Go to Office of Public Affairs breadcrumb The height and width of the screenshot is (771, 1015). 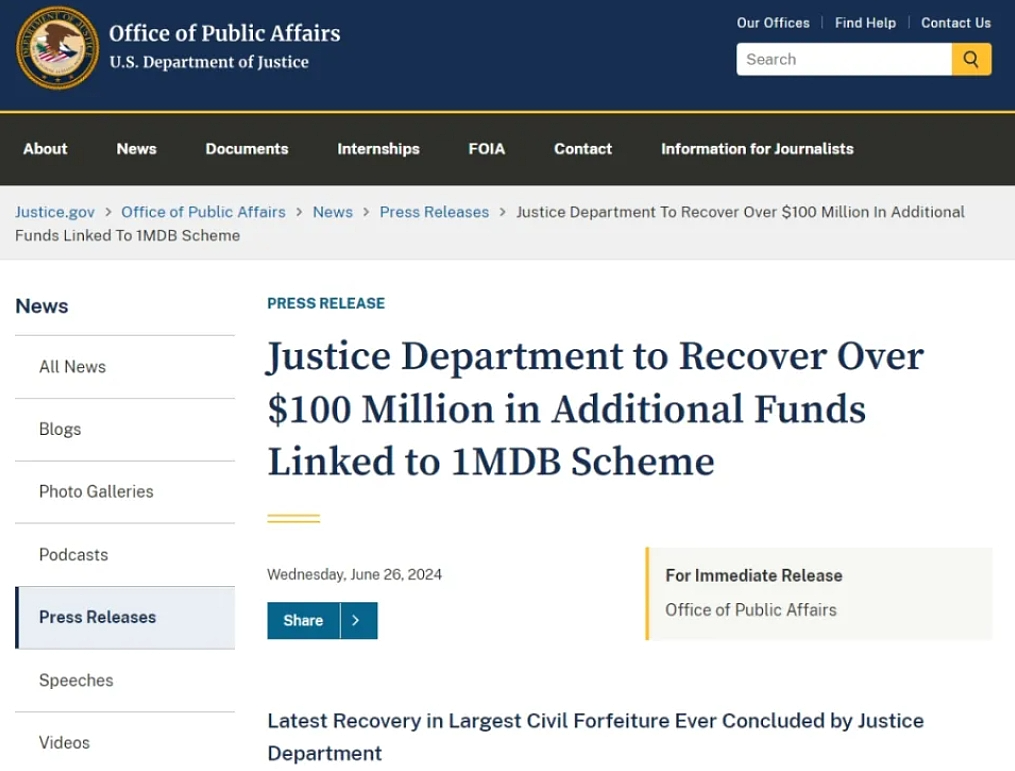[x=203, y=212]
